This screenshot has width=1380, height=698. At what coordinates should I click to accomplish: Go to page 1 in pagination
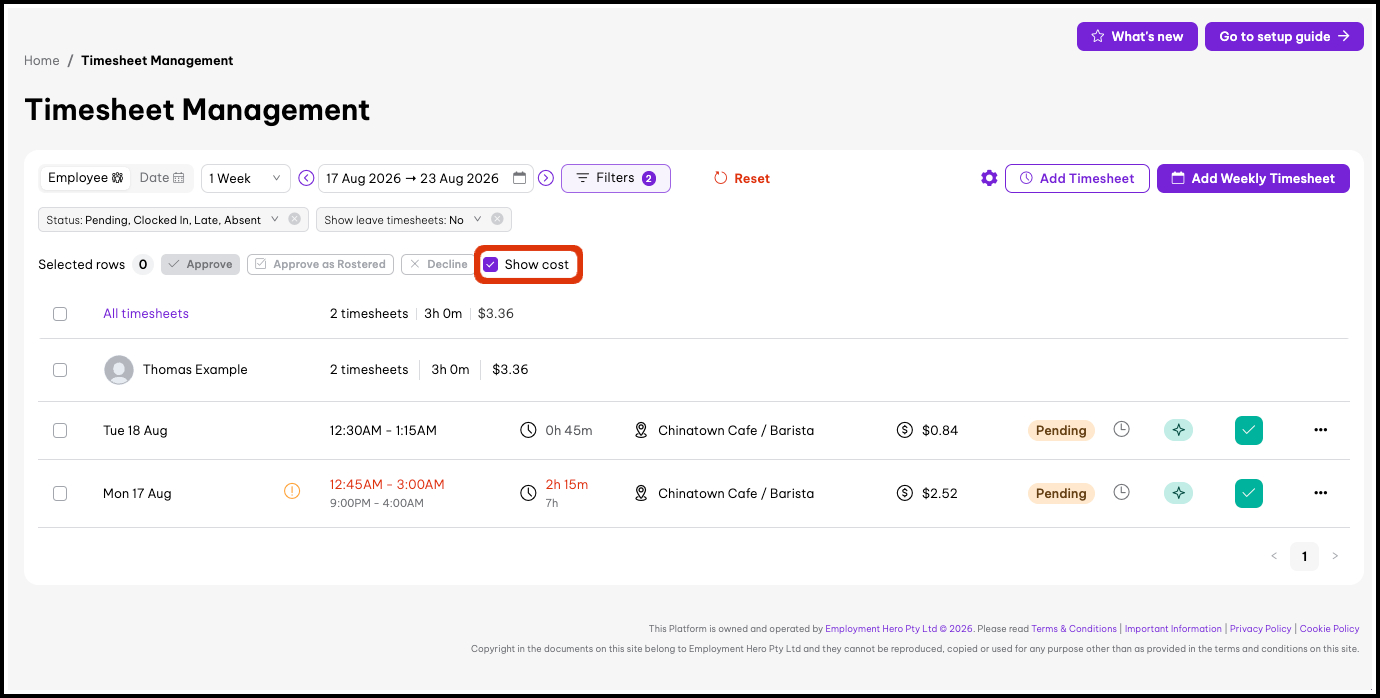[x=1304, y=556]
